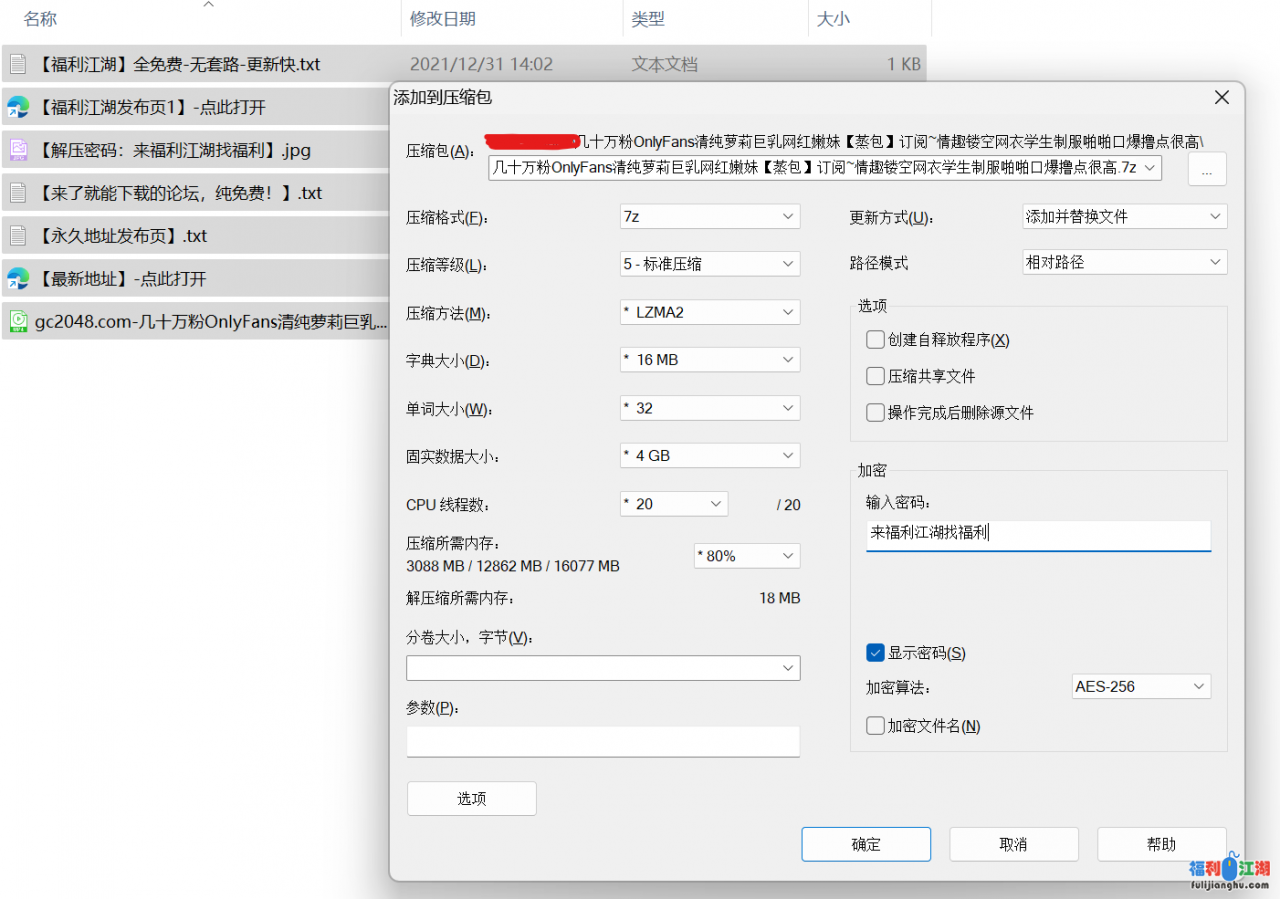Tick the 加密文件名 checkbox

click(x=876, y=726)
